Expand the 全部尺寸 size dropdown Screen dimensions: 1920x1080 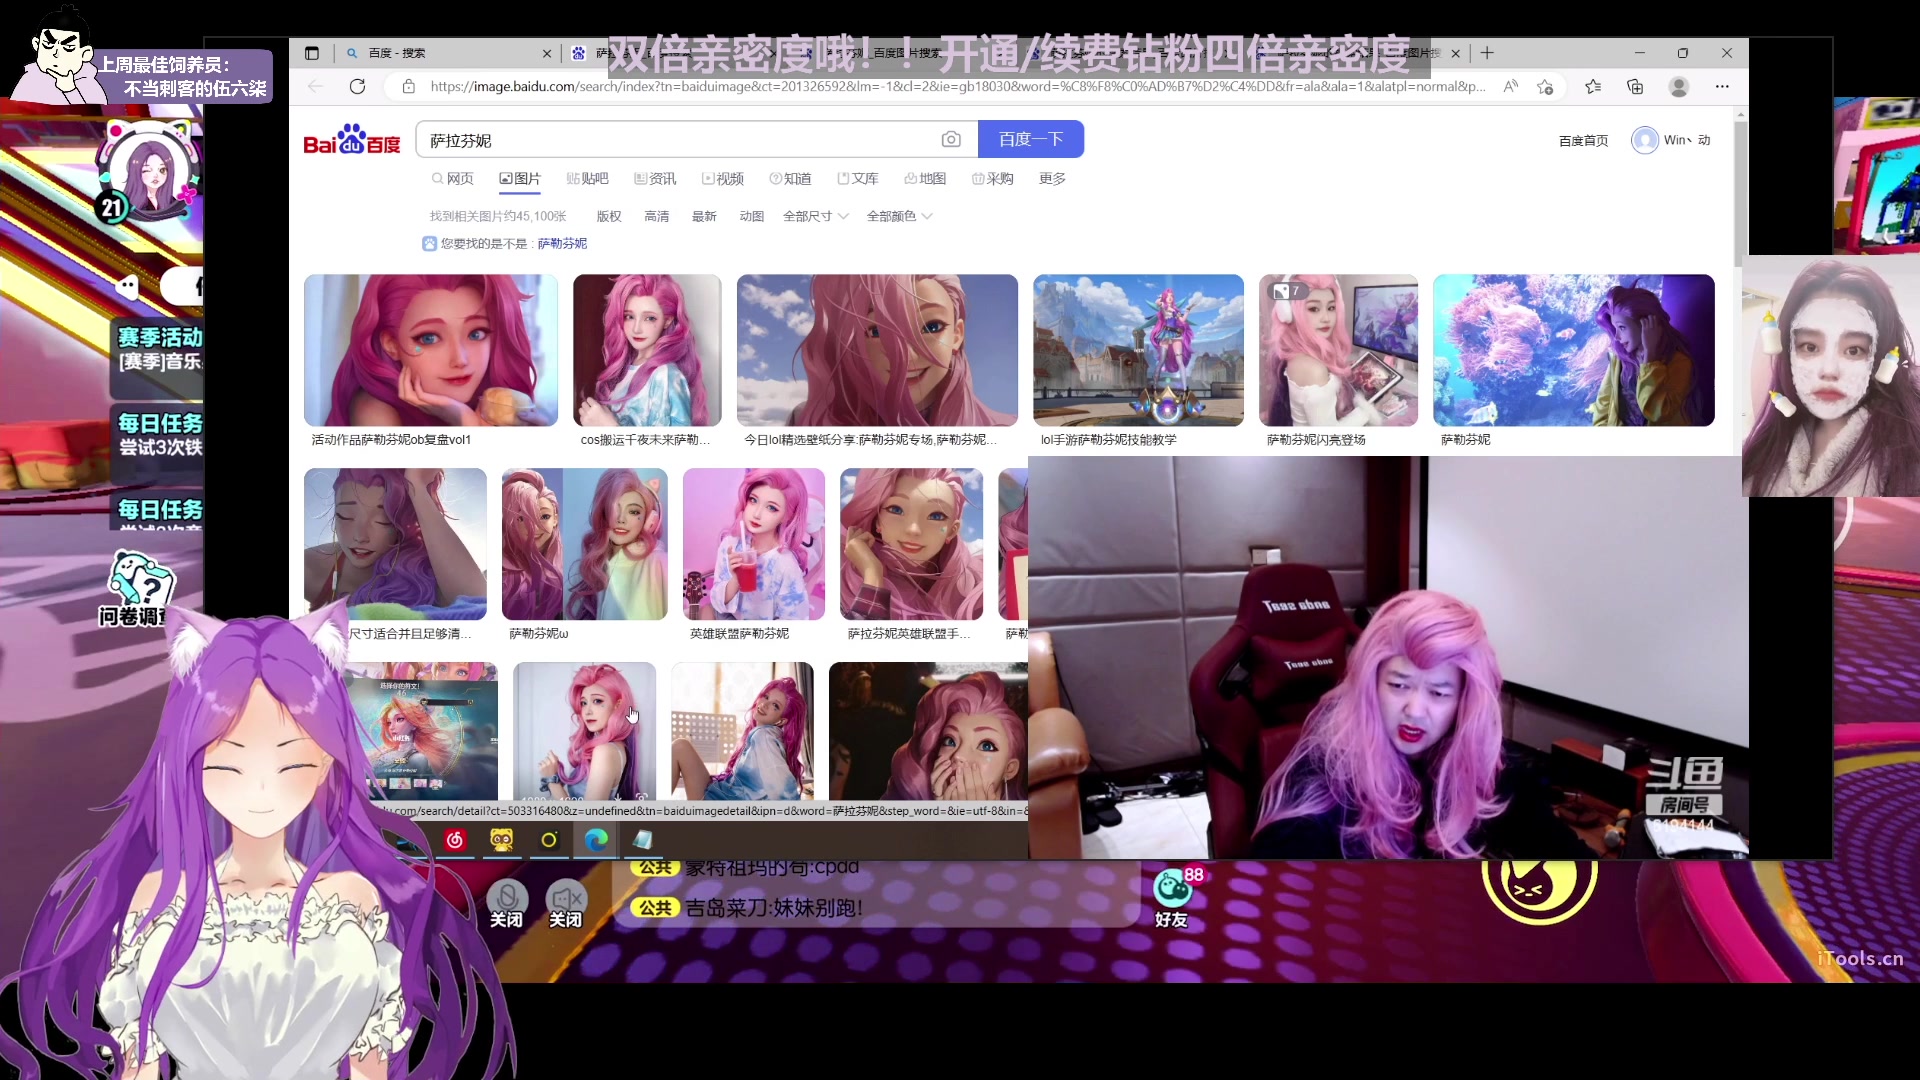tap(816, 216)
